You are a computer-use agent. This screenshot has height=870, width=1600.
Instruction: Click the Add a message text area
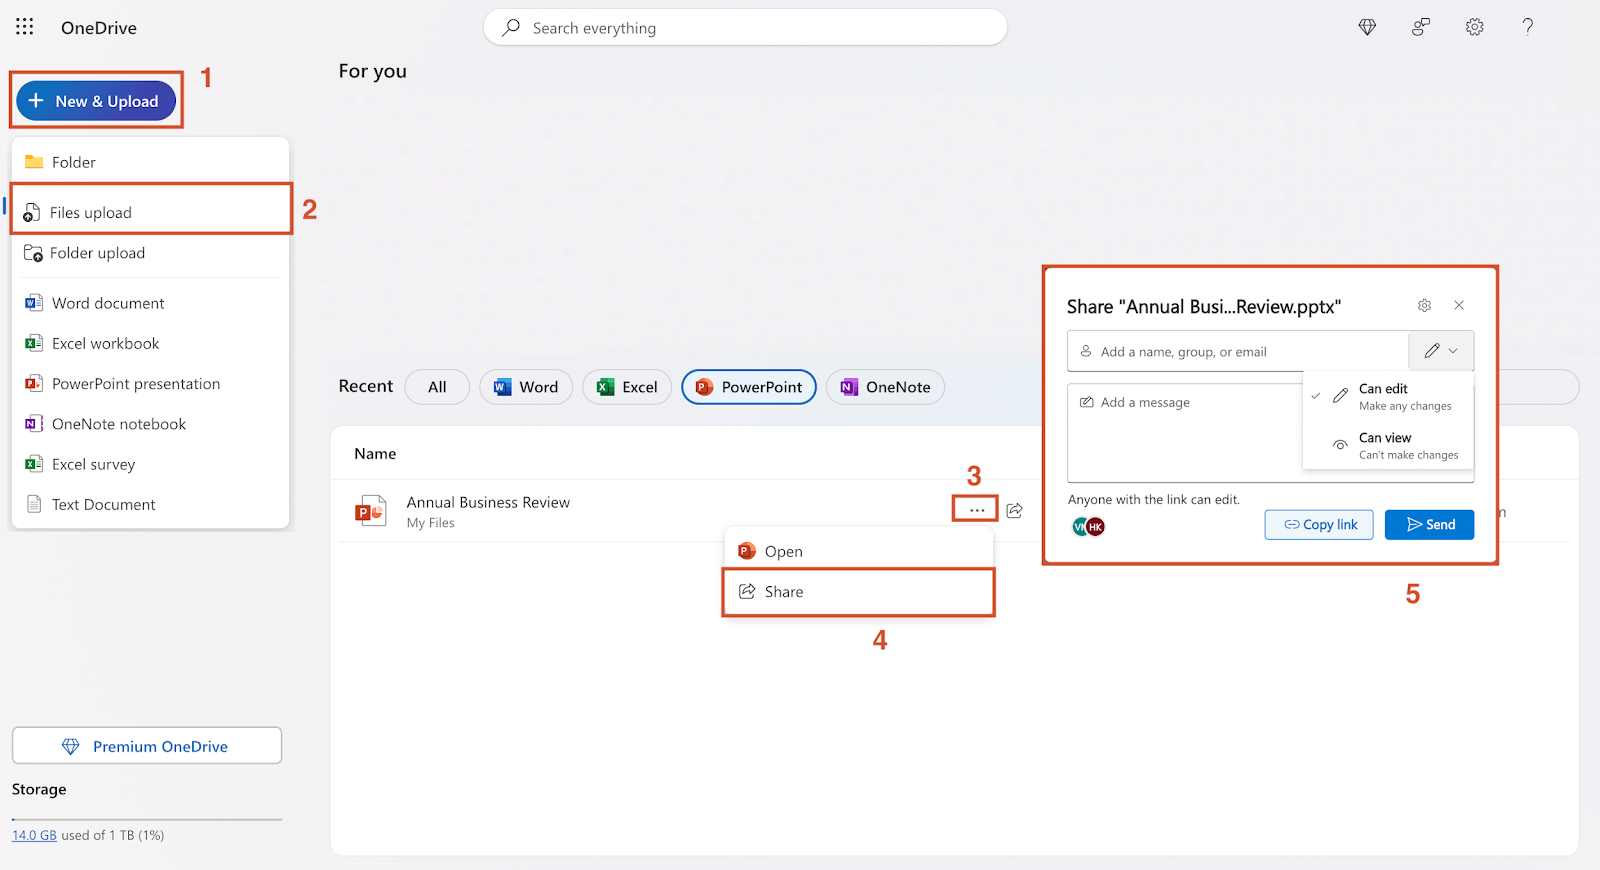tap(1185, 432)
